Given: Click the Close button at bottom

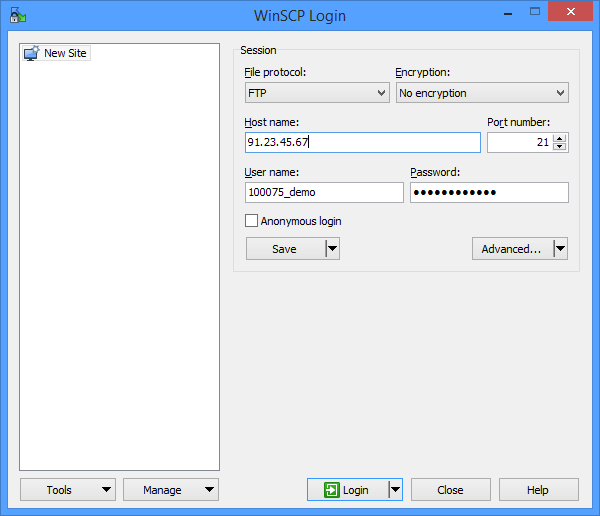Looking at the screenshot, I should pyautogui.click(x=450, y=490).
